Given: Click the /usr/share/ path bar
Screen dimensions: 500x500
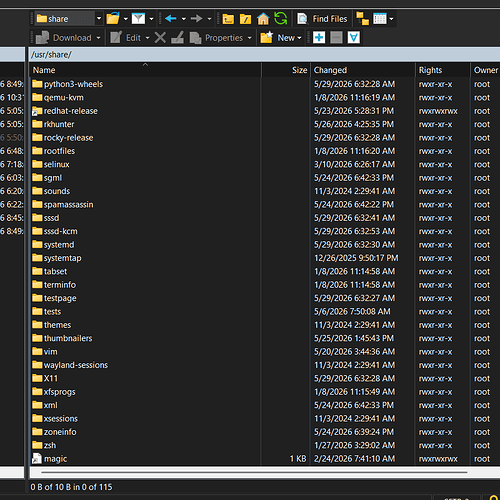Looking at the screenshot, I should [265, 54].
